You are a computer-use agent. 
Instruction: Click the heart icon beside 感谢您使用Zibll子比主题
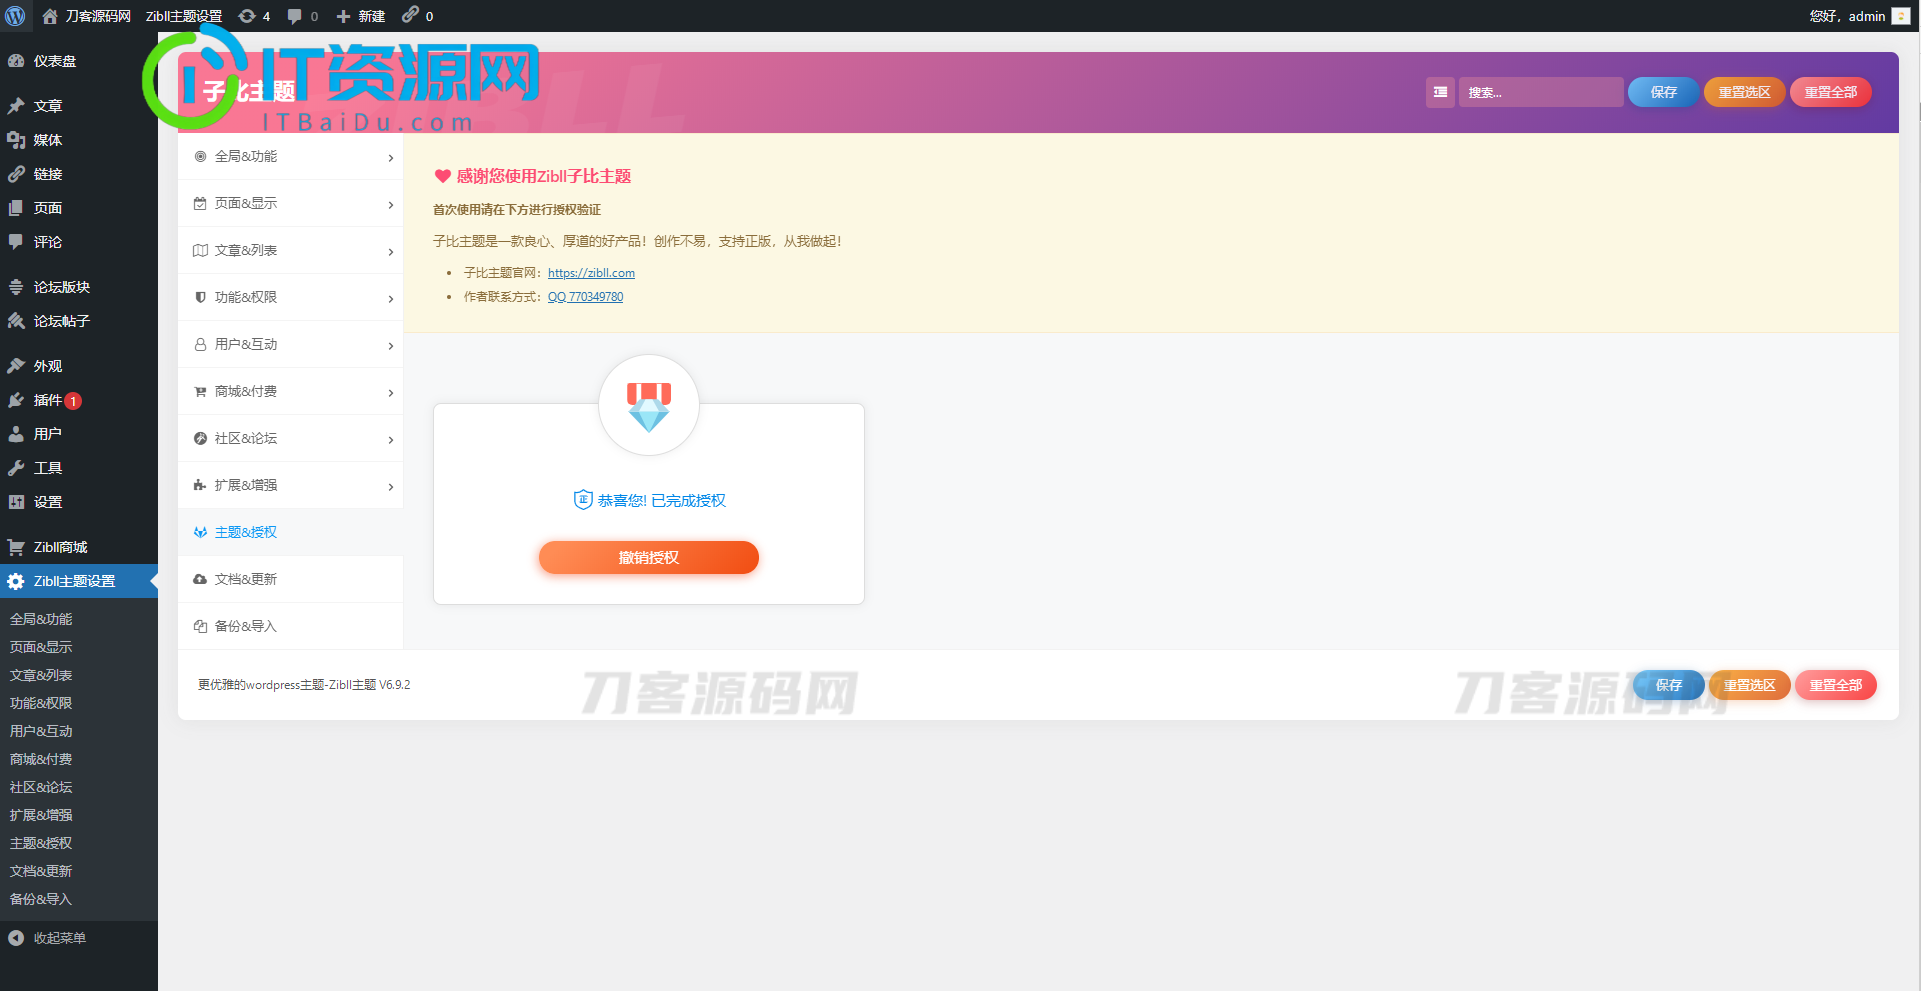tap(442, 176)
